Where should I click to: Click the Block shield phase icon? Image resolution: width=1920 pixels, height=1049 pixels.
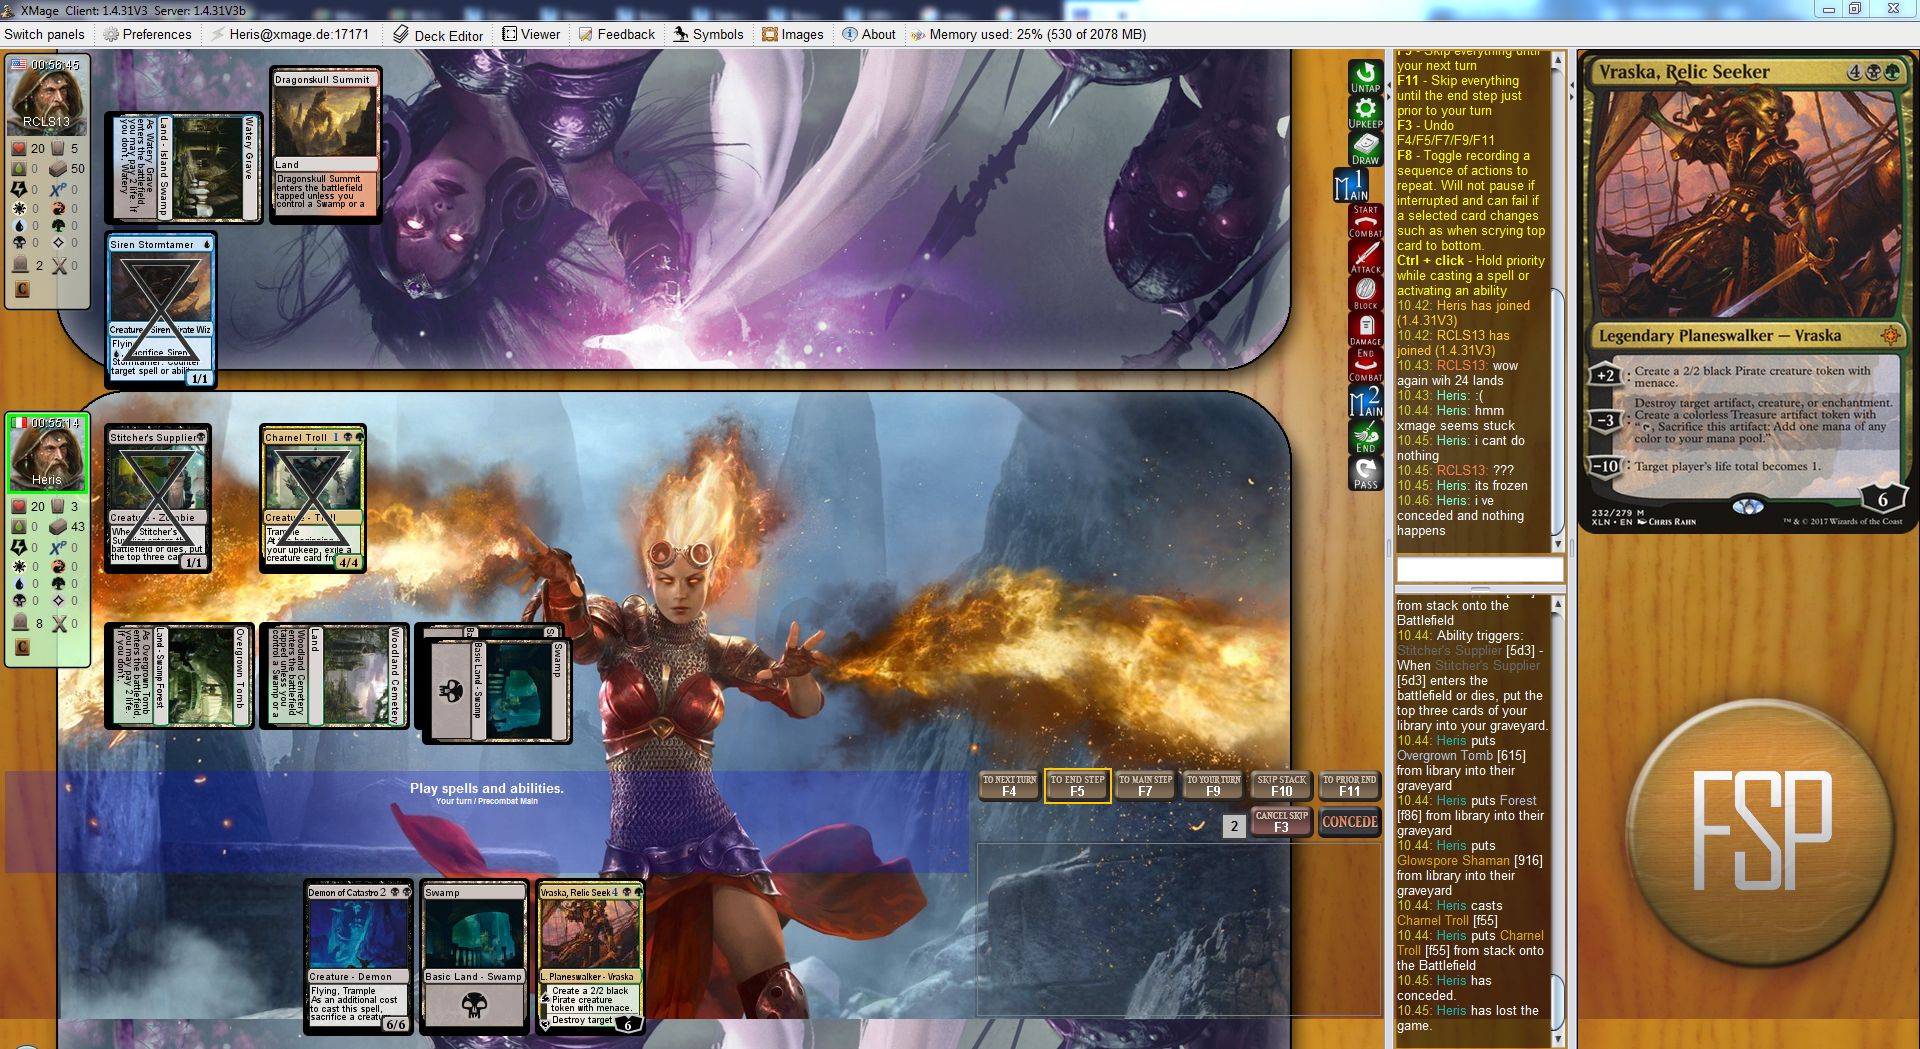[x=1365, y=294]
